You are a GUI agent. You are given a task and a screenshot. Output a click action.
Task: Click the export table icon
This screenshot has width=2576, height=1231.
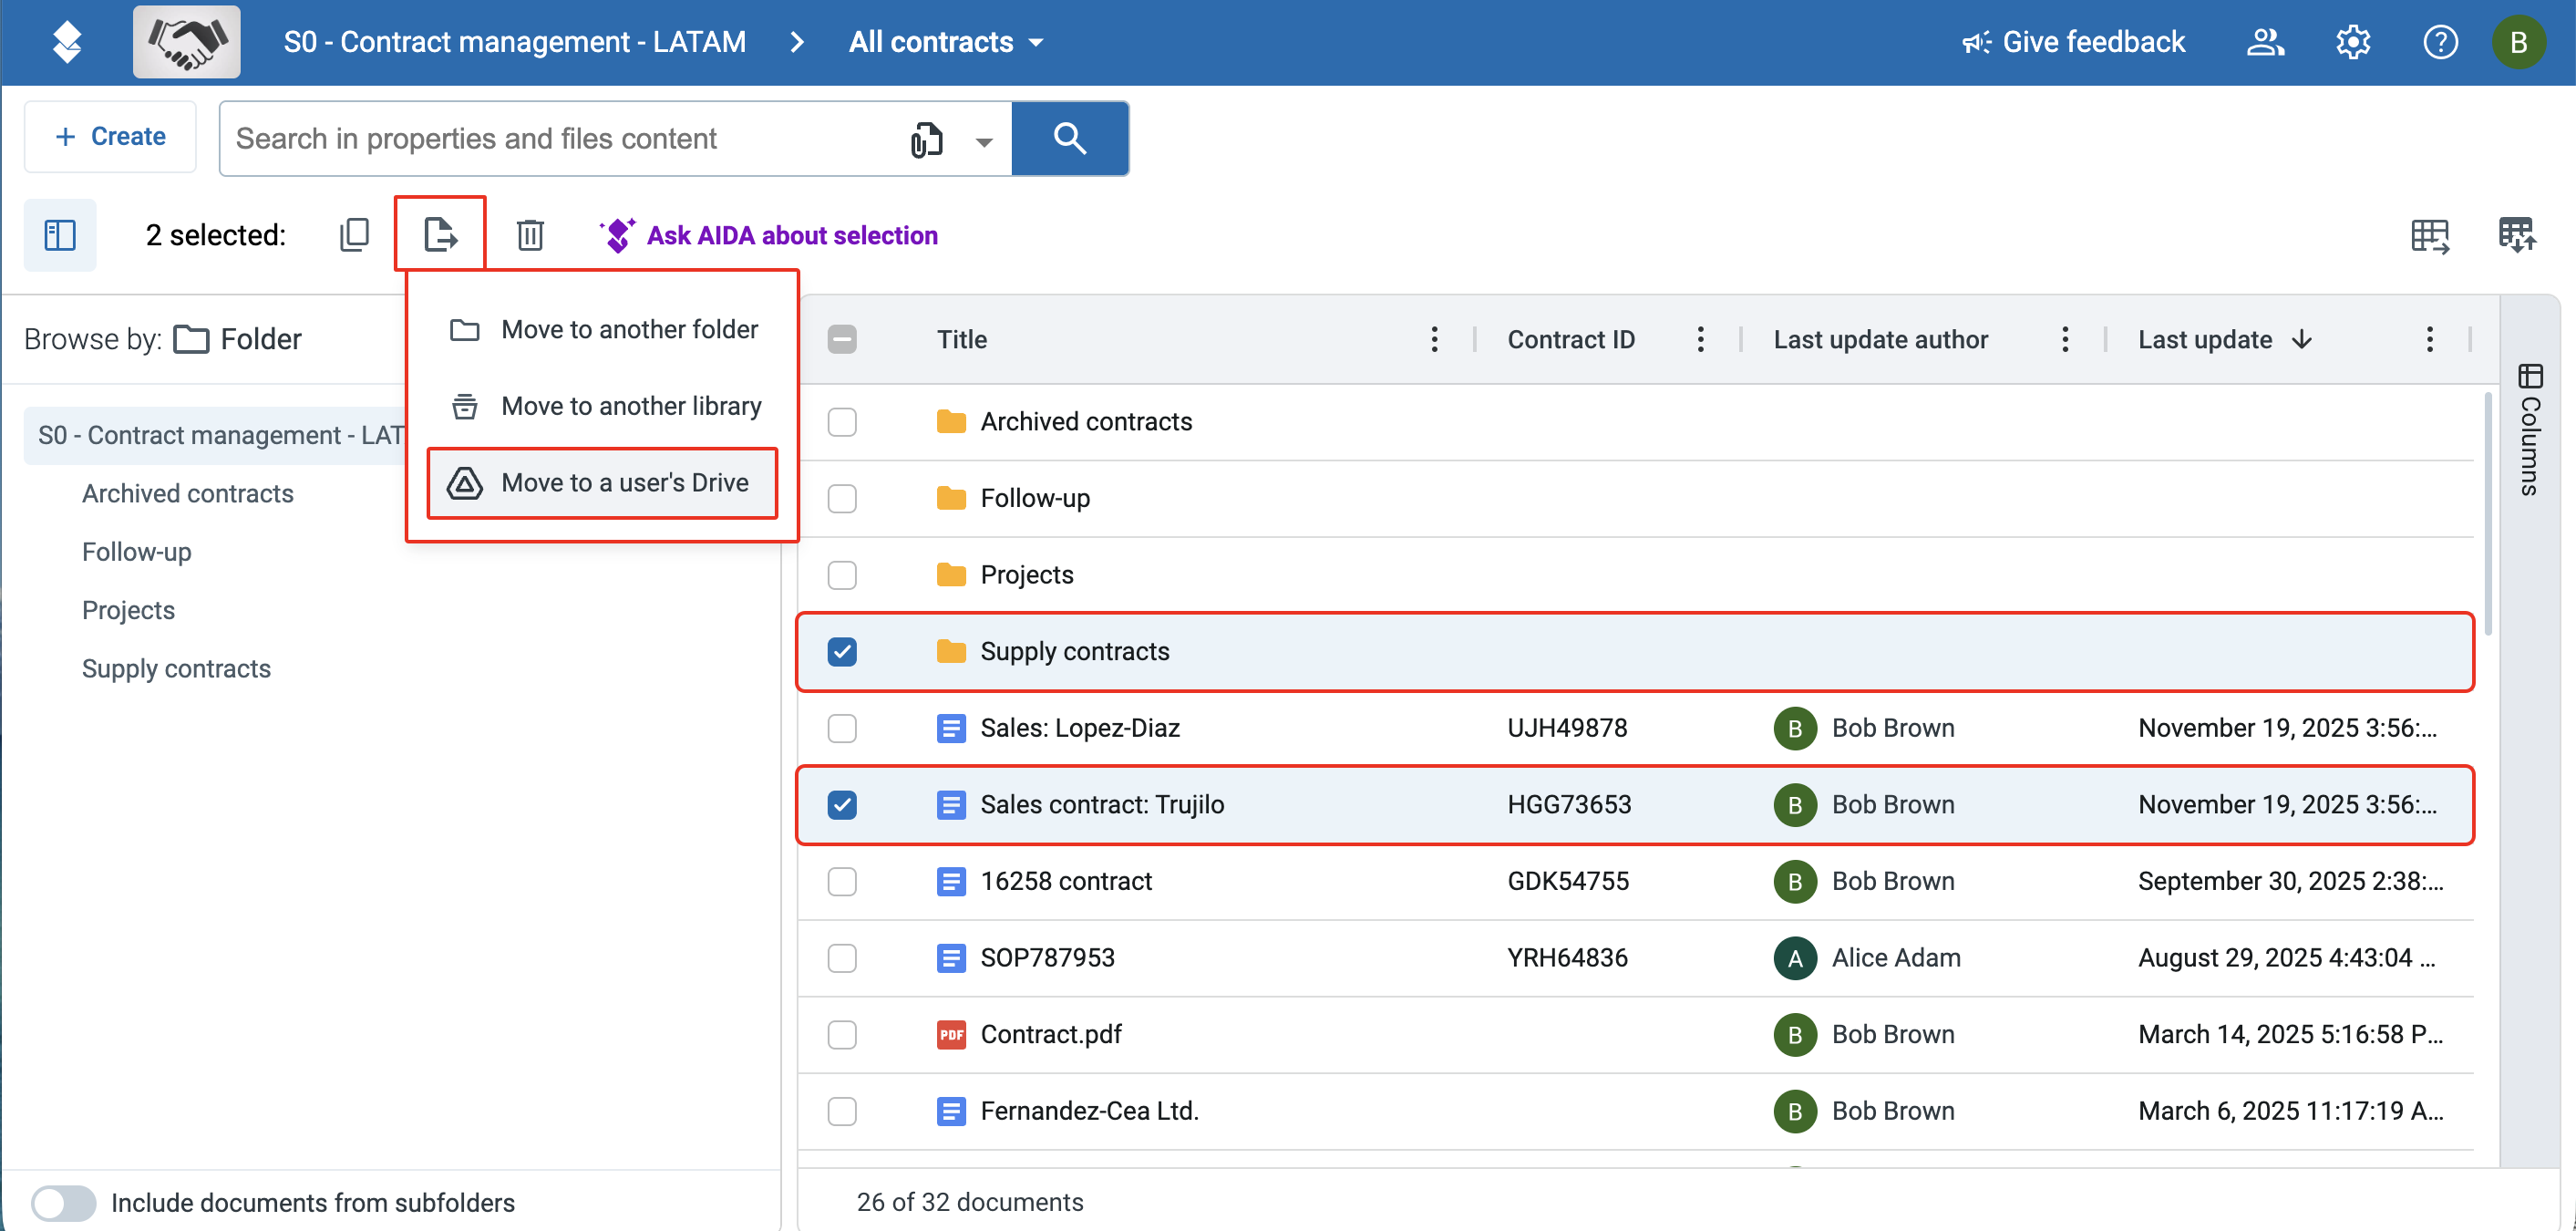pos(2430,236)
